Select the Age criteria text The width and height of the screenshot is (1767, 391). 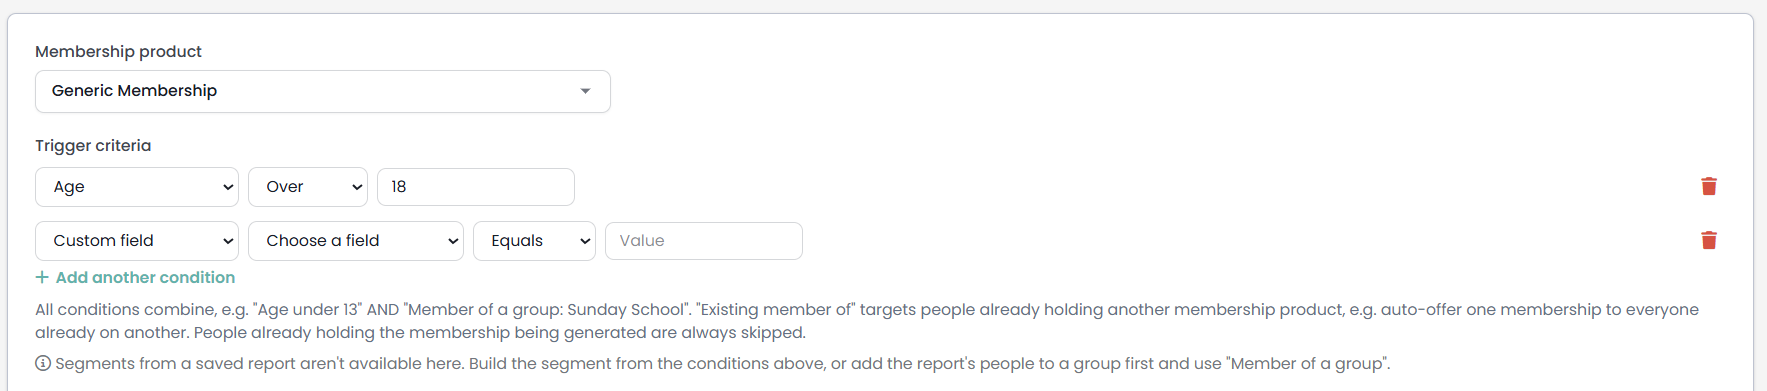click(69, 187)
